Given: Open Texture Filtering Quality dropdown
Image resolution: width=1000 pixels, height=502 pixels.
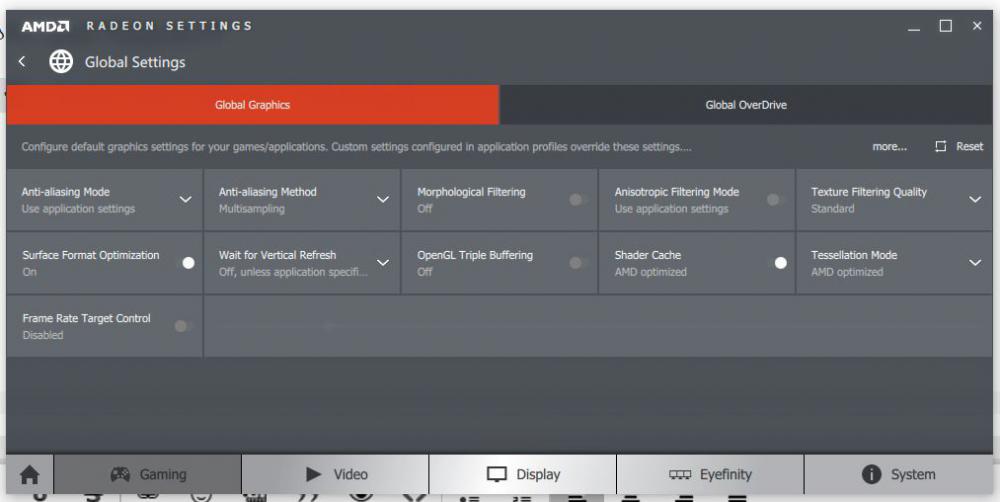Looking at the screenshot, I should pos(975,200).
